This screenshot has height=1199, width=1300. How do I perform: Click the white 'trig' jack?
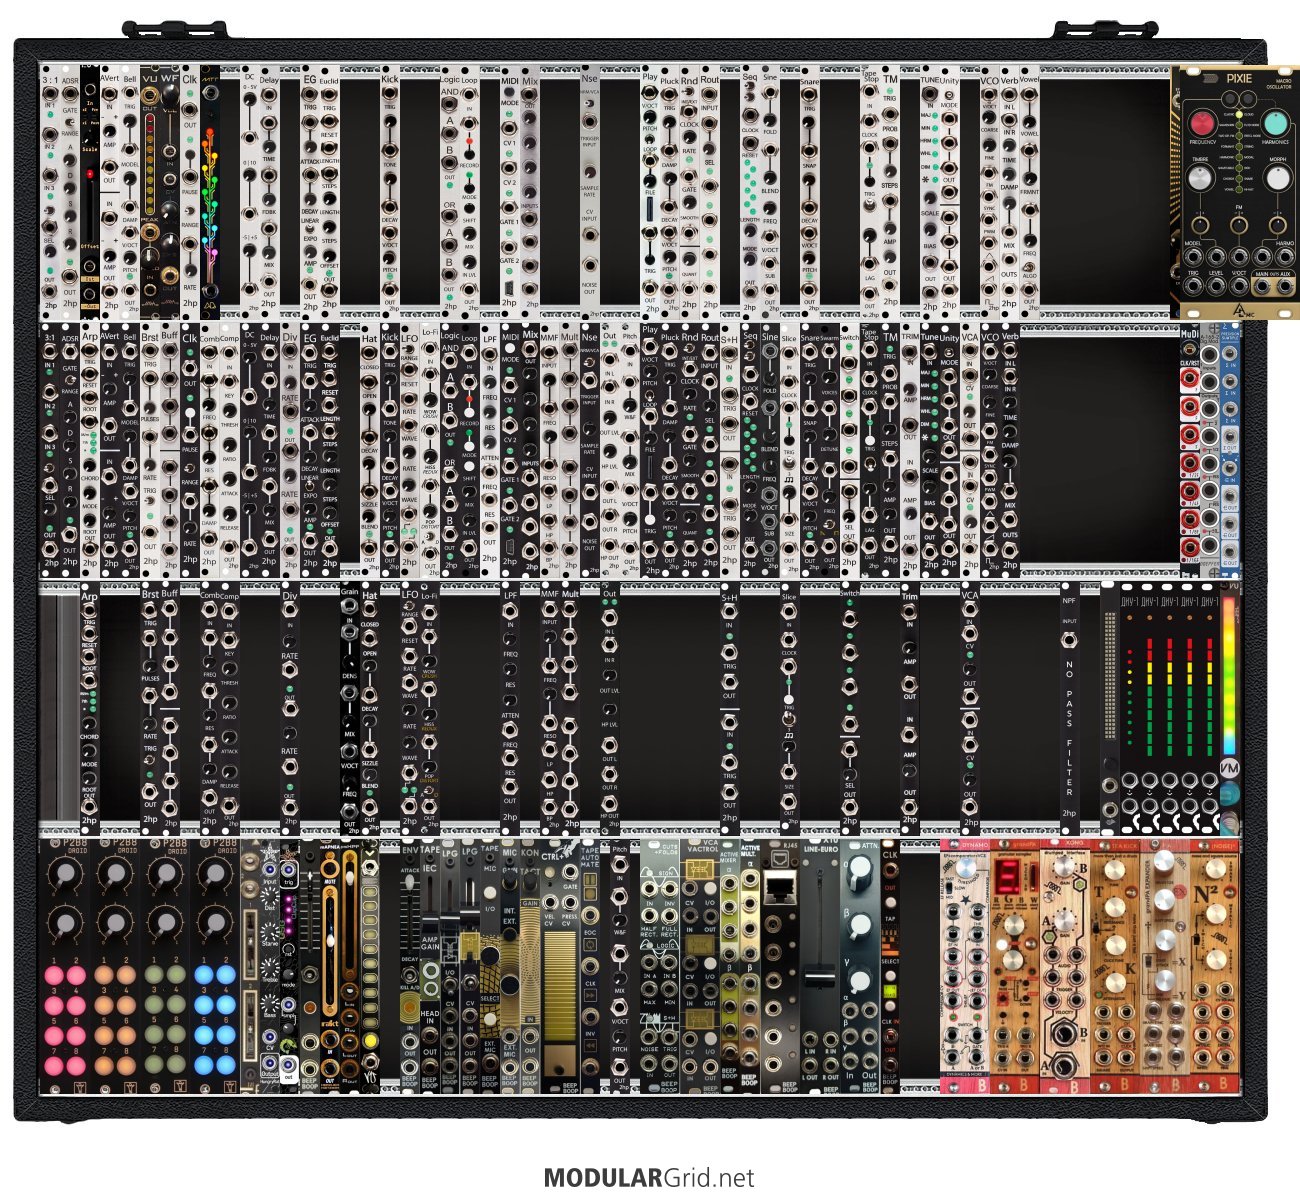click(x=288, y=870)
